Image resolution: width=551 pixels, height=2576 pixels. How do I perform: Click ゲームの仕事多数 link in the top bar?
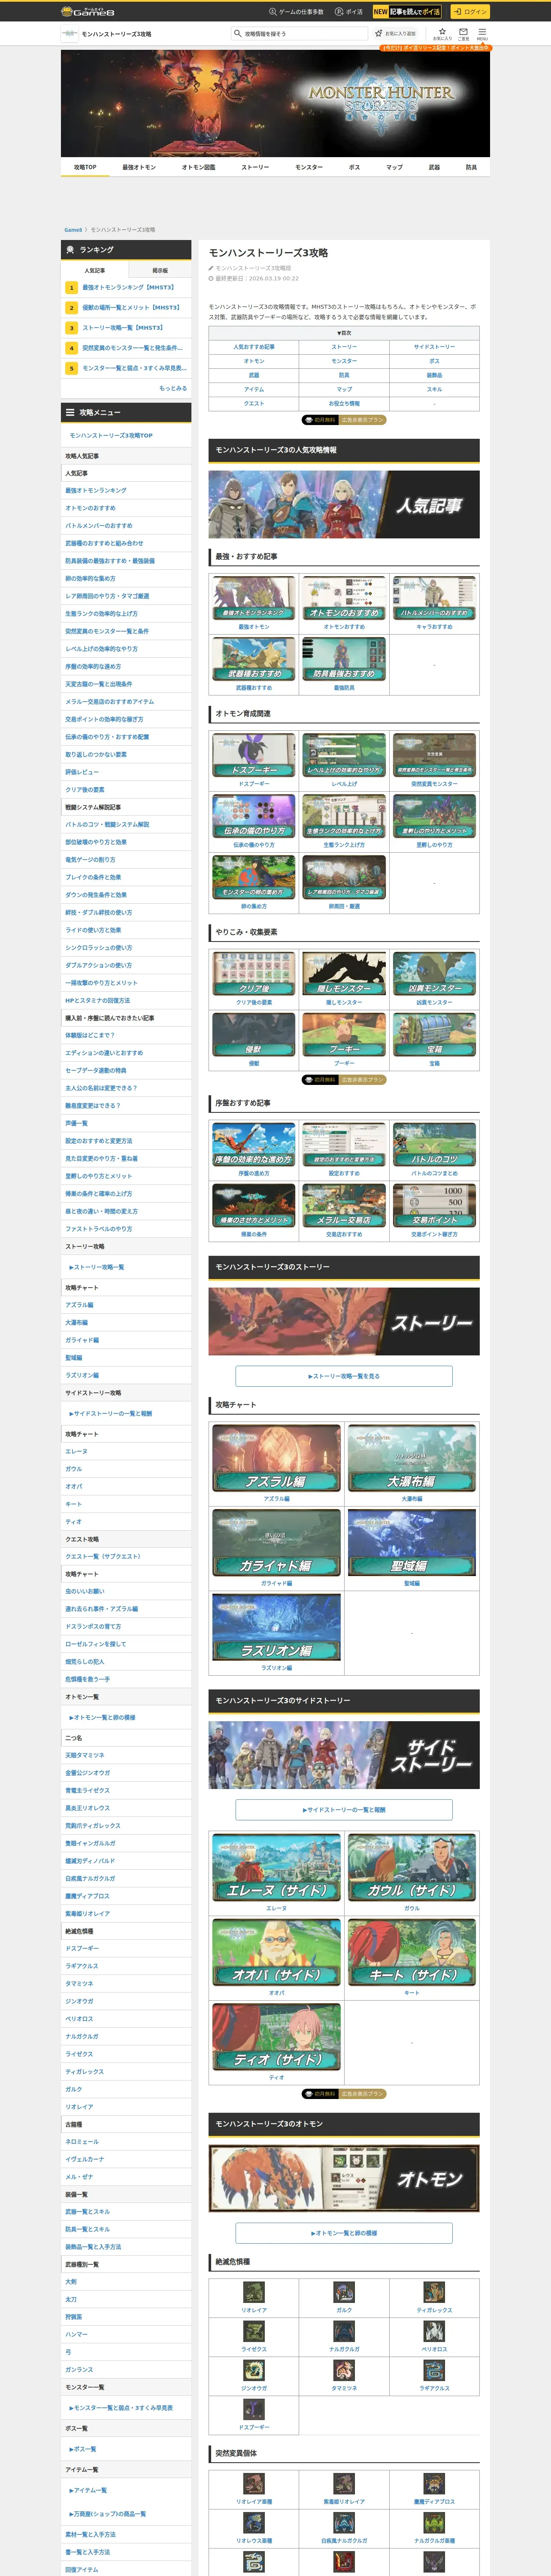pyautogui.click(x=296, y=12)
